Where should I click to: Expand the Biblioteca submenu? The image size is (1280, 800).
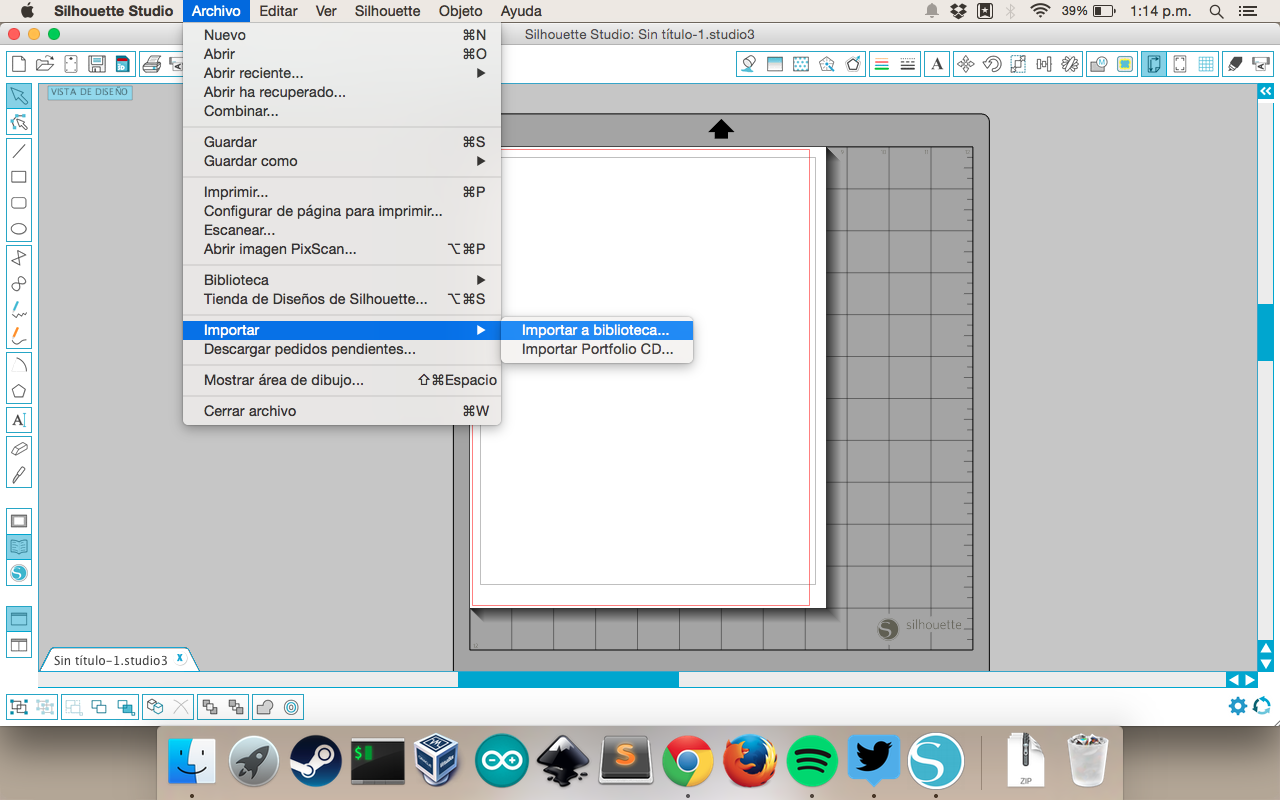(x=342, y=280)
